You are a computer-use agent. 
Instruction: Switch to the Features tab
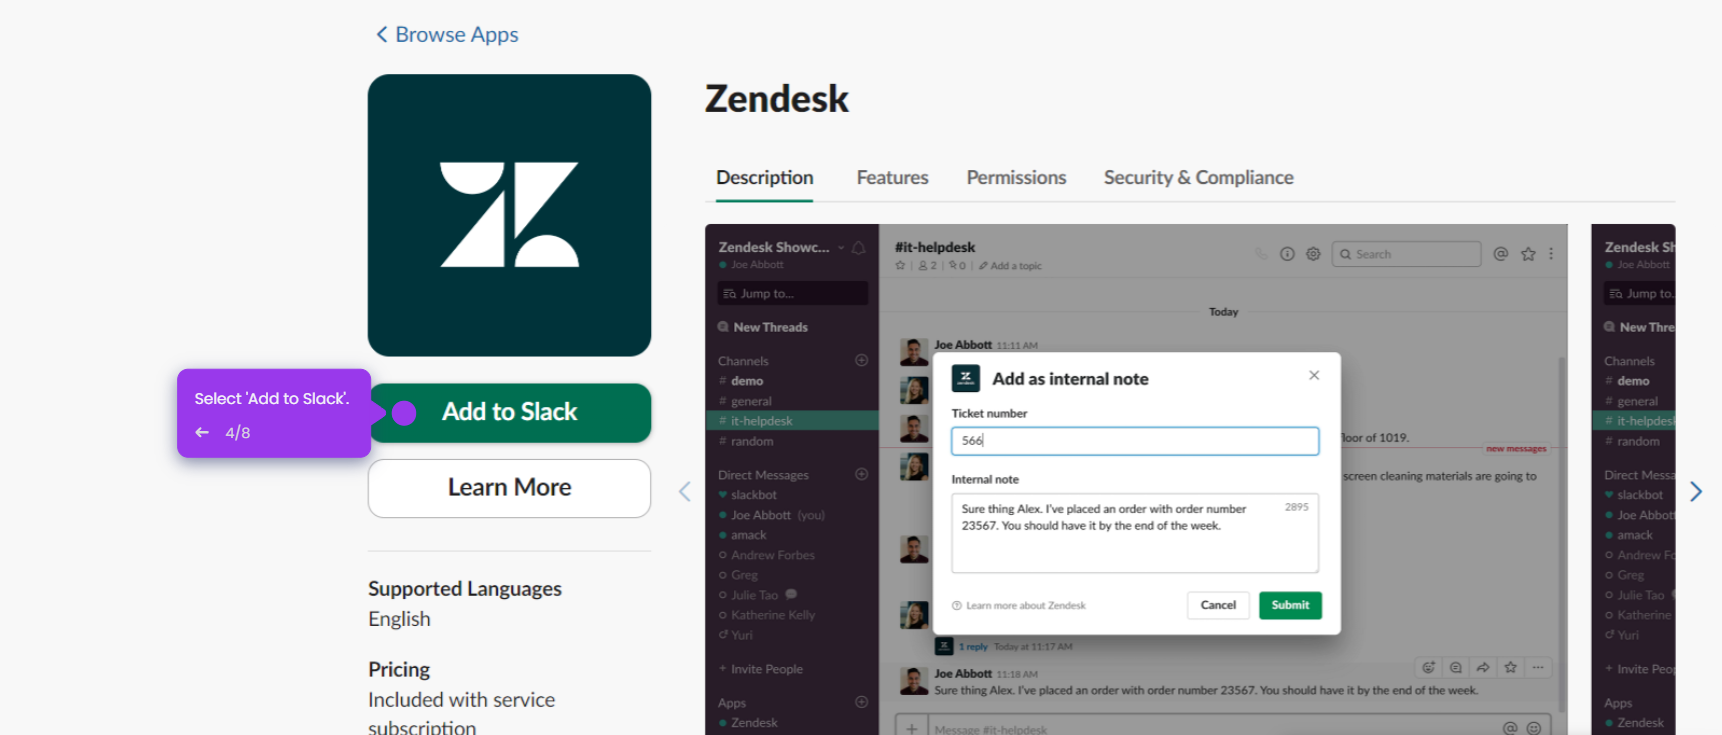coord(892,177)
